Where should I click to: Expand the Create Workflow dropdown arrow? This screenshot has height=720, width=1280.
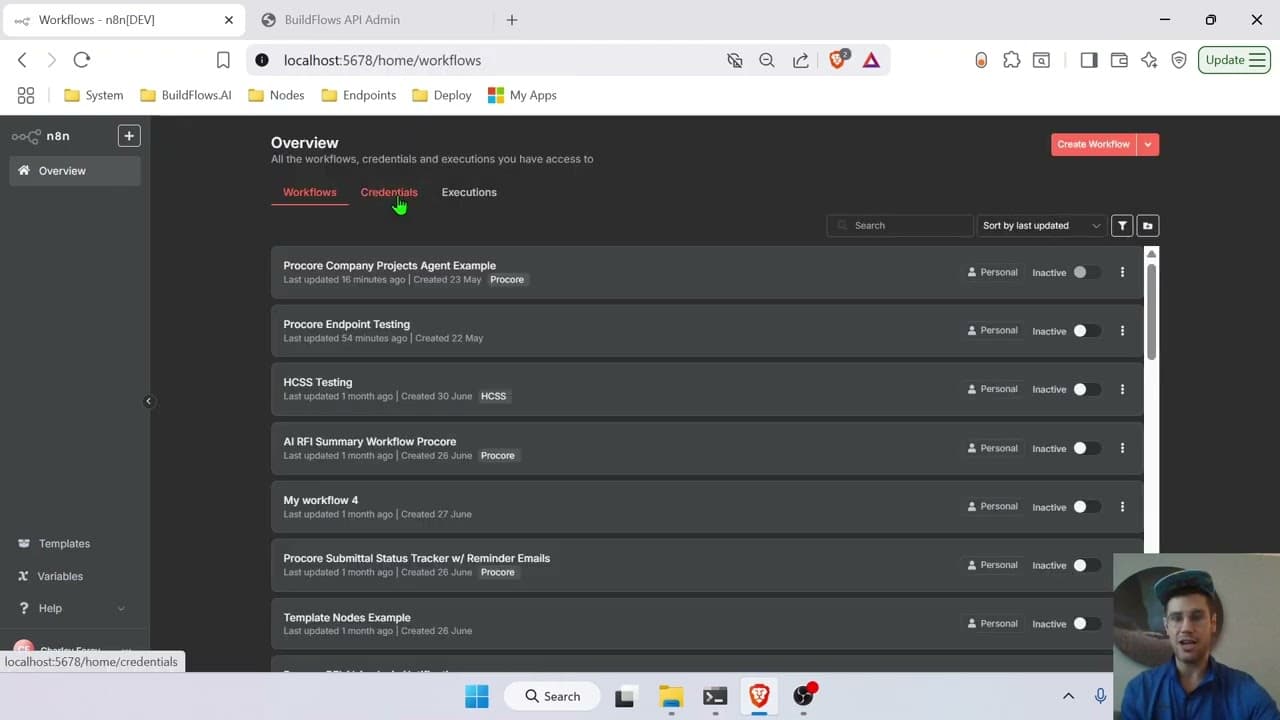click(x=1148, y=144)
